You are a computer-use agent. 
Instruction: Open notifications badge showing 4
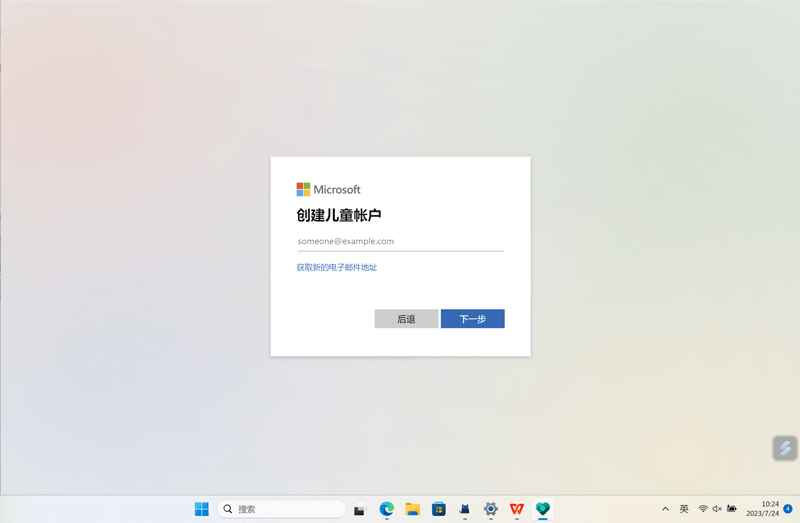(788, 509)
